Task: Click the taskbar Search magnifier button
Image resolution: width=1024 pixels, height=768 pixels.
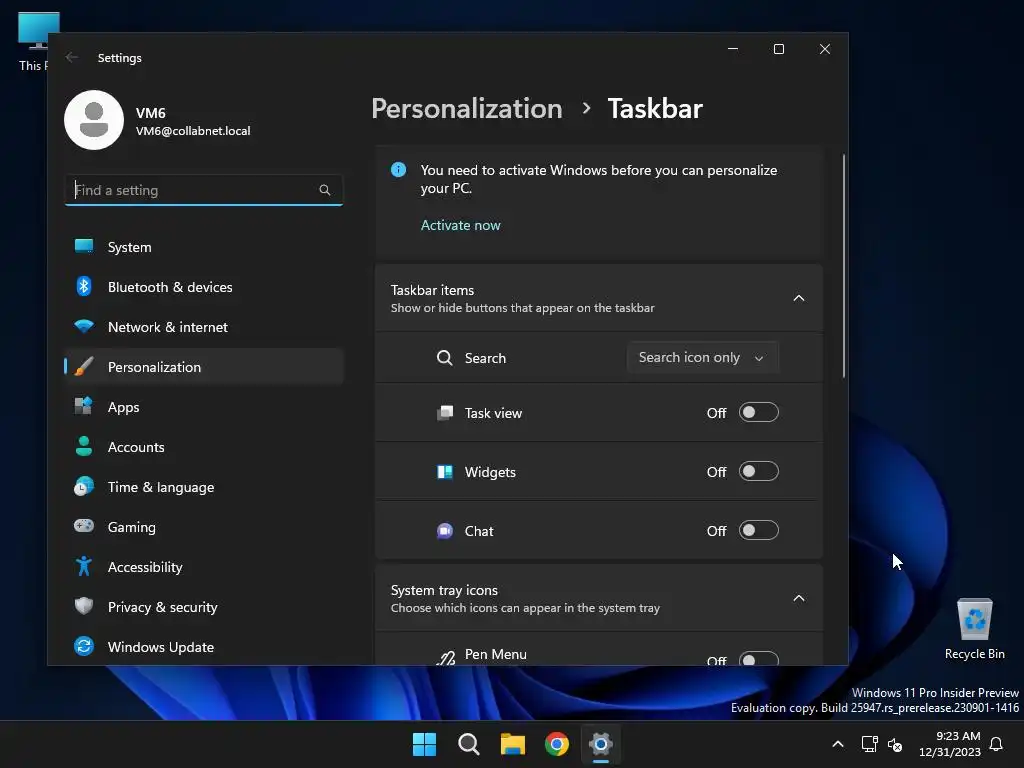Action: point(468,744)
